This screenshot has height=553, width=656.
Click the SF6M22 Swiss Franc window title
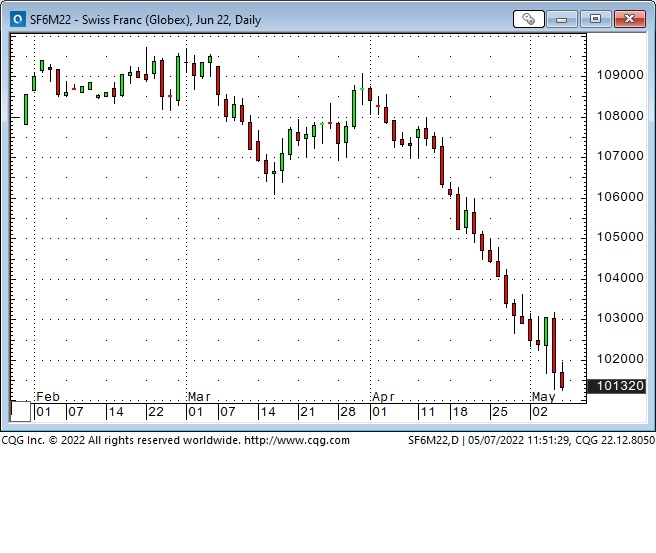click(x=145, y=20)
